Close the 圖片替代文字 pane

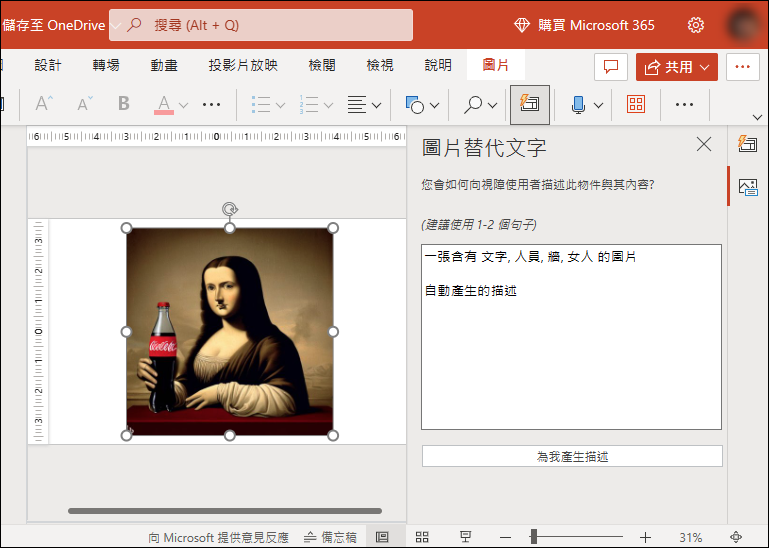click(704, 144)
